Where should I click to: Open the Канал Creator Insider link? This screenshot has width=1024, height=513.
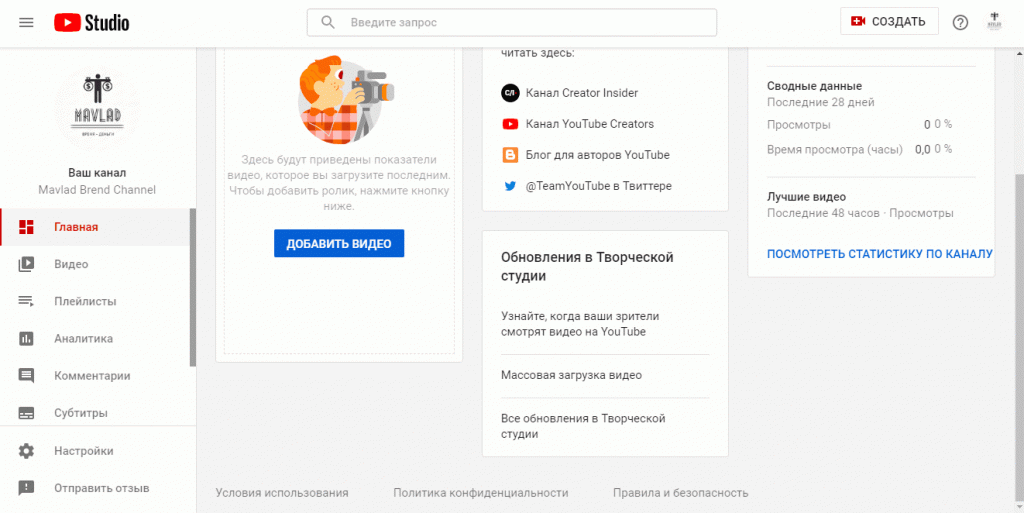[x=581, y=93]
